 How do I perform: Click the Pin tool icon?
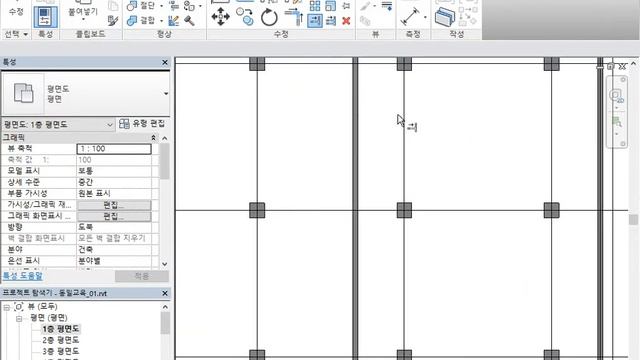click(346, 6)
